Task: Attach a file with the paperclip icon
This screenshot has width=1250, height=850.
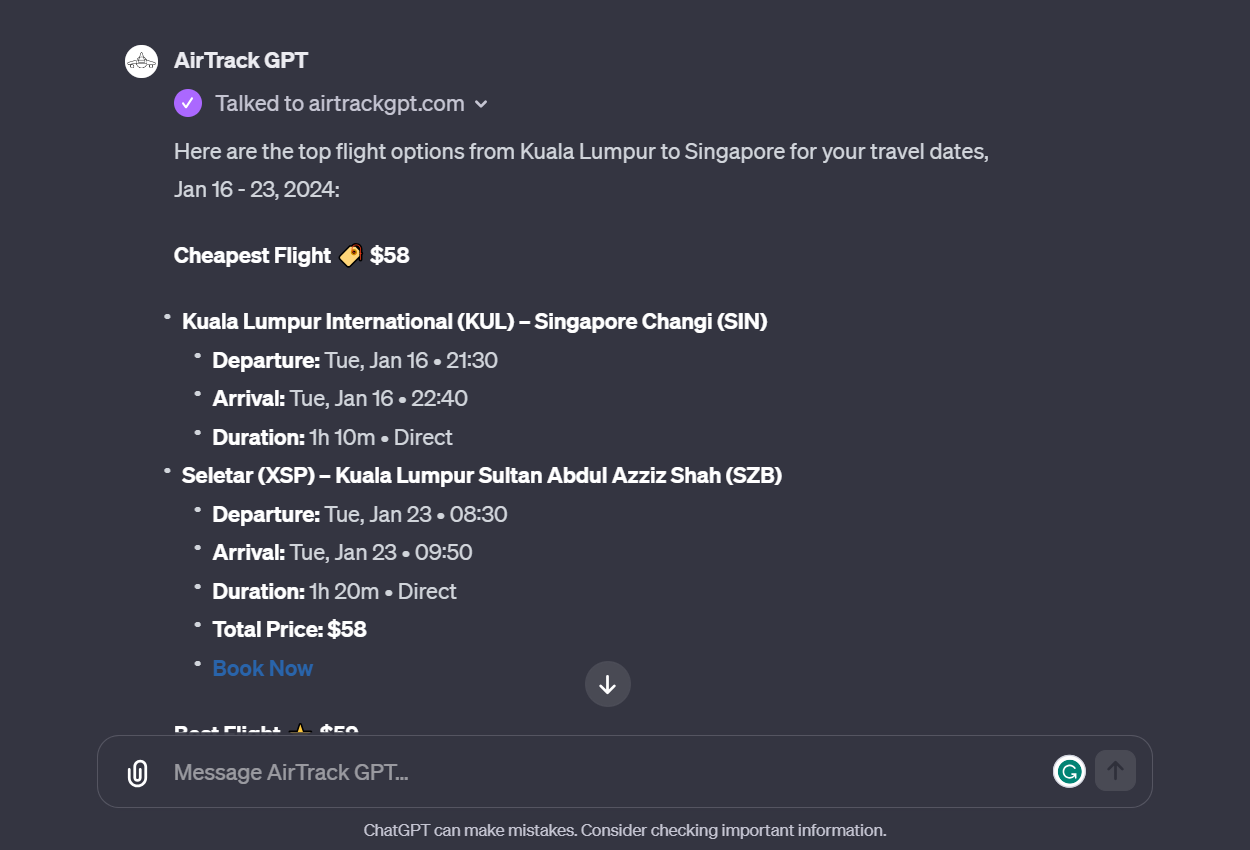Action: [x=137, y=772]
